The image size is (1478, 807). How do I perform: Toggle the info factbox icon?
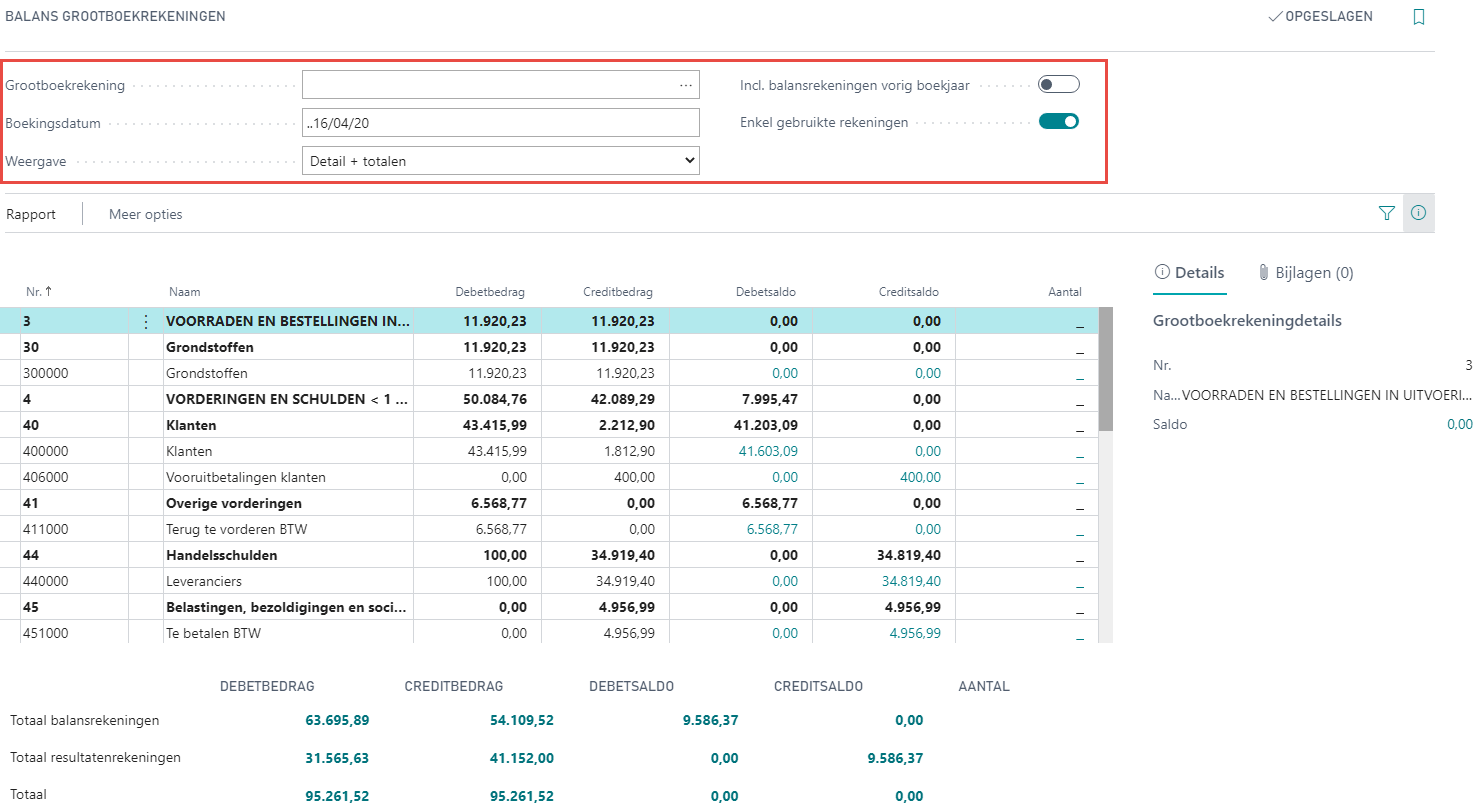[1418, 213]
